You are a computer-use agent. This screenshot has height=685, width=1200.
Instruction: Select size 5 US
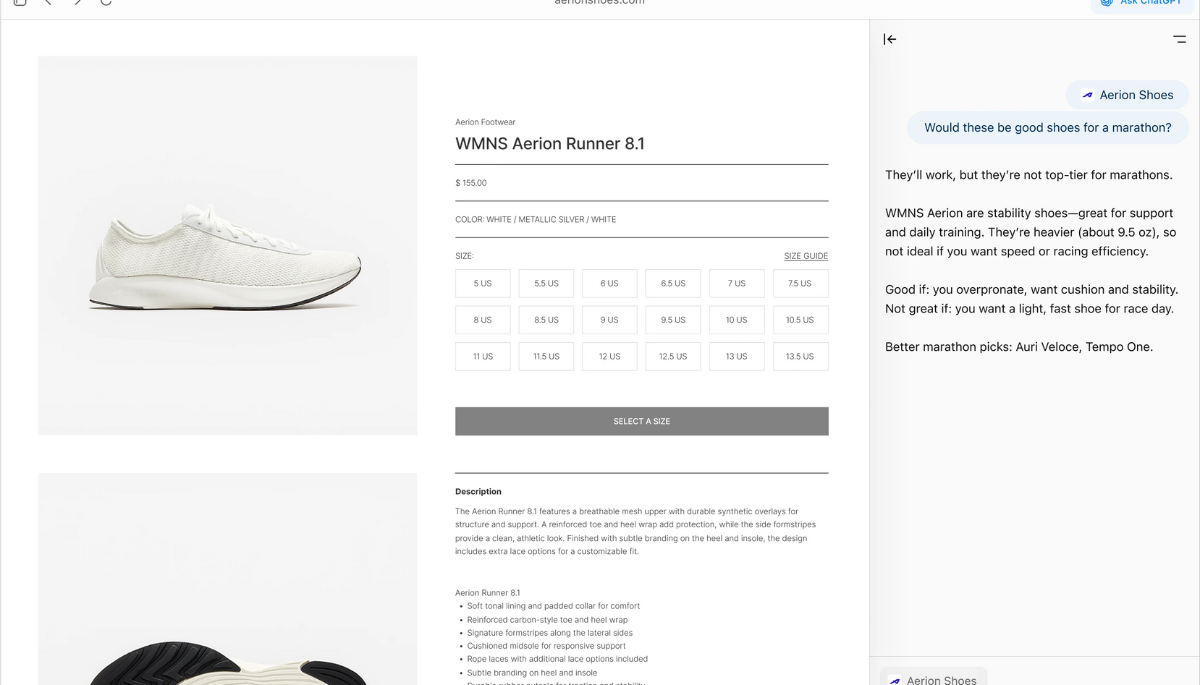coord(482,283)
